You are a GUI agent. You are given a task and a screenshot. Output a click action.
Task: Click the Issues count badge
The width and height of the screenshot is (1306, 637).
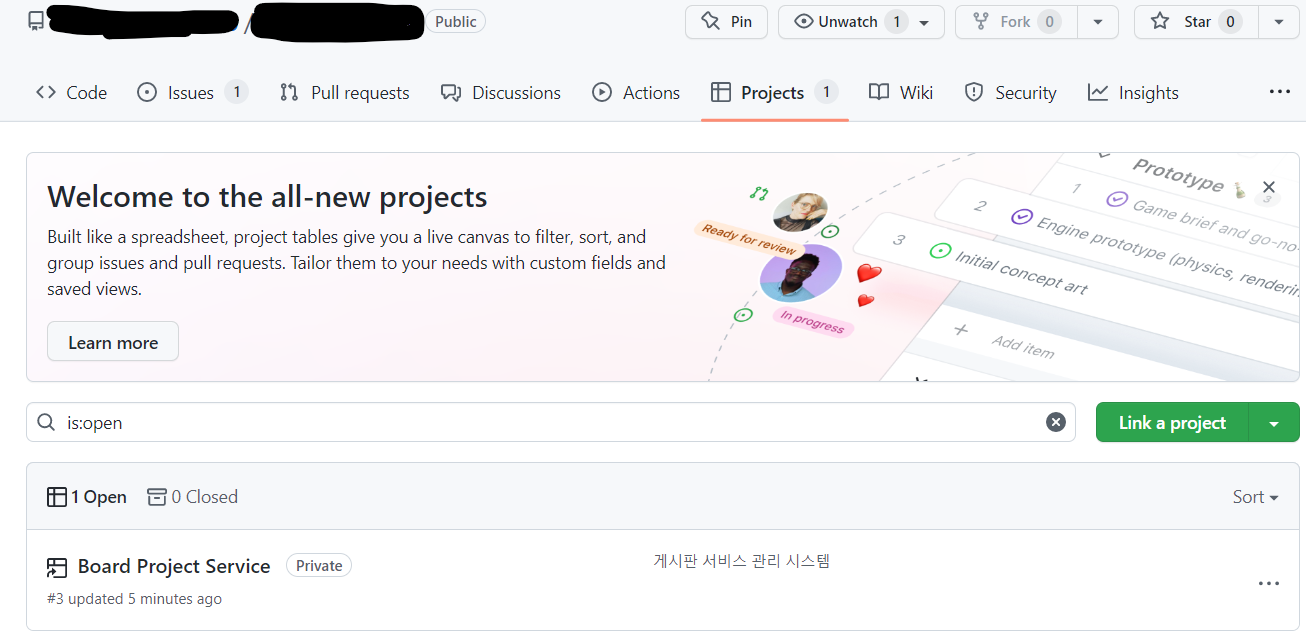pyautogui.click(x=236, y=92)
